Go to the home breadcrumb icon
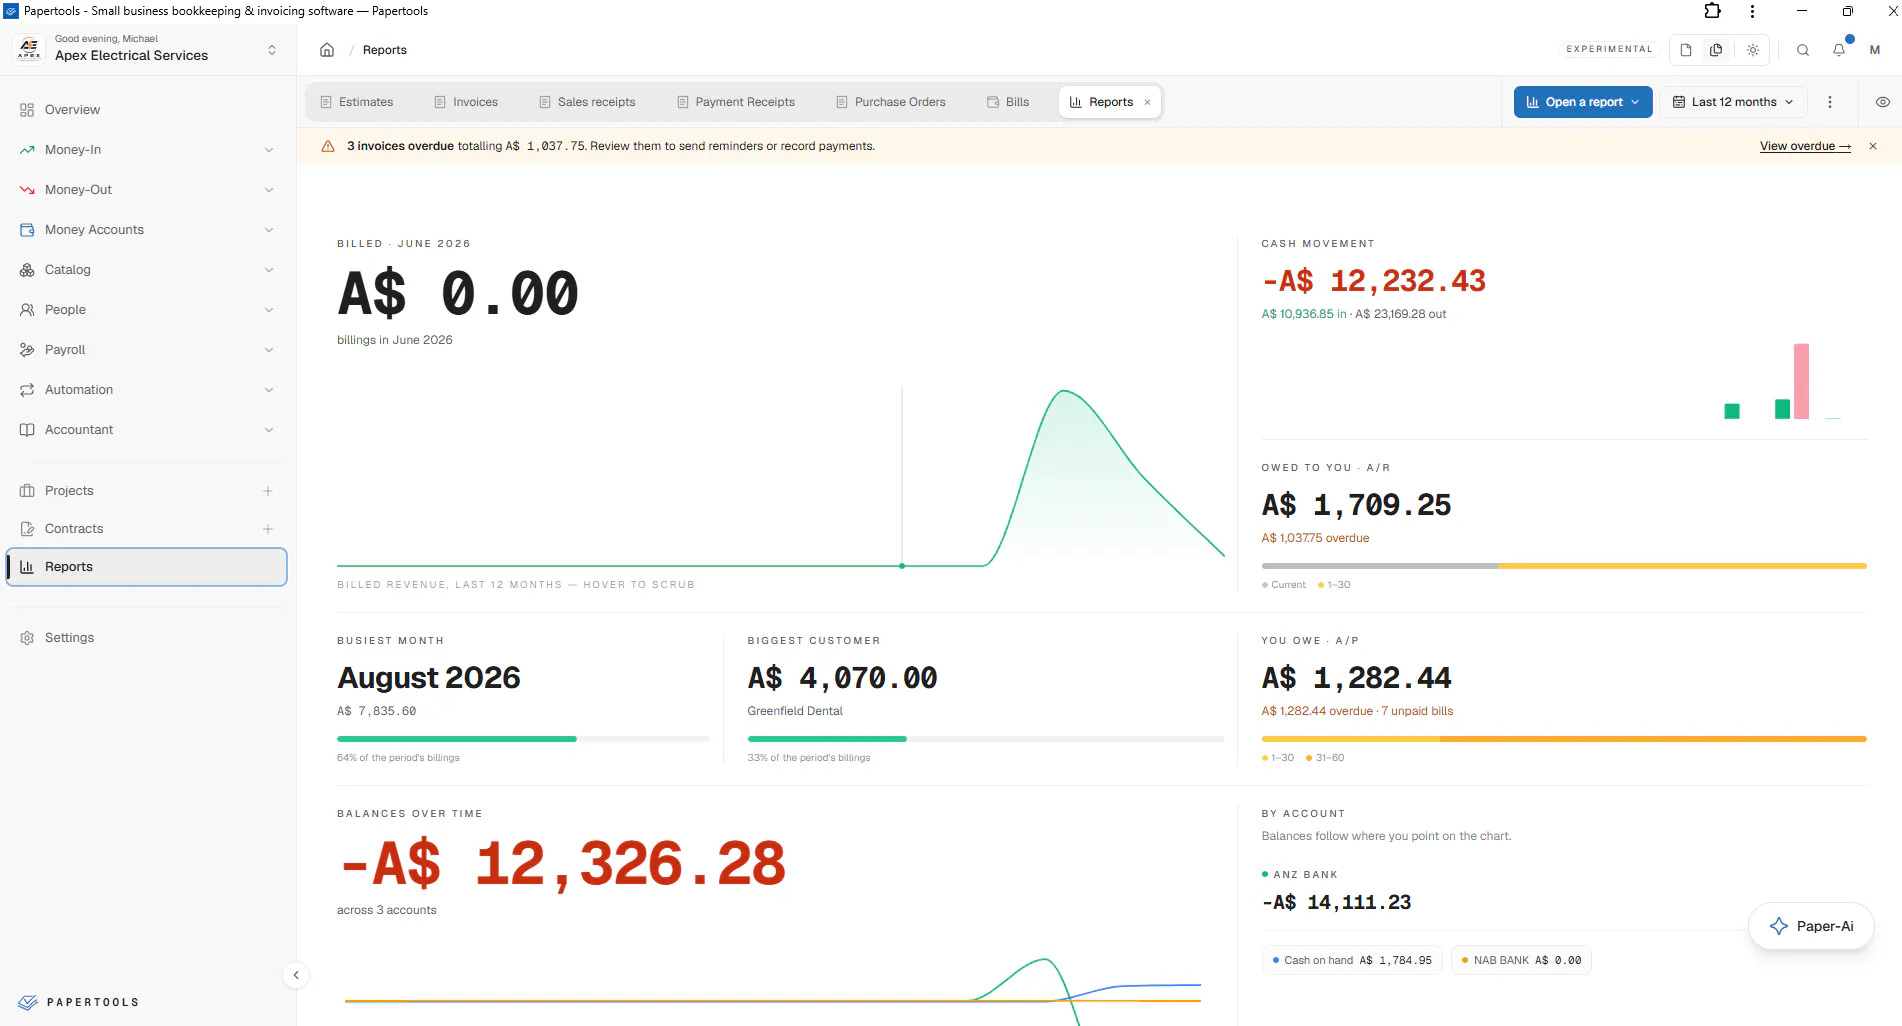Image resolution: width=1902 pixels, height=1026 pixels. pos(327,50)
